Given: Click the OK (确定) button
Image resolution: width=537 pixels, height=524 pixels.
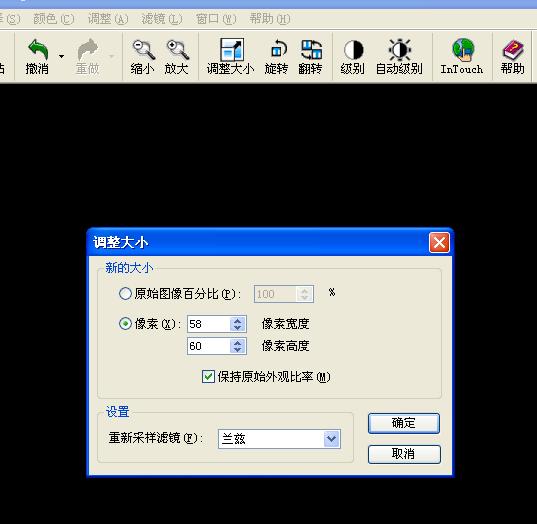Looking at the screenshot, I should [404, 423].
